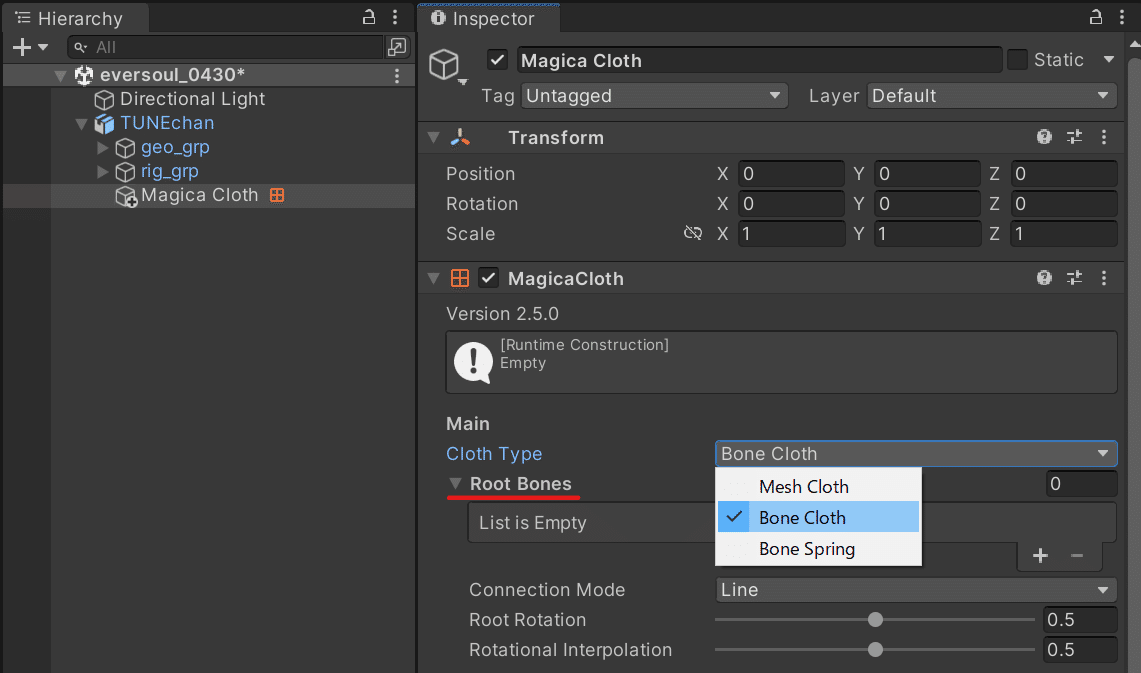Open MagicaCloth presets icon
The width and height of the screenshot is (1141, 673).
tap(1074, 277)
